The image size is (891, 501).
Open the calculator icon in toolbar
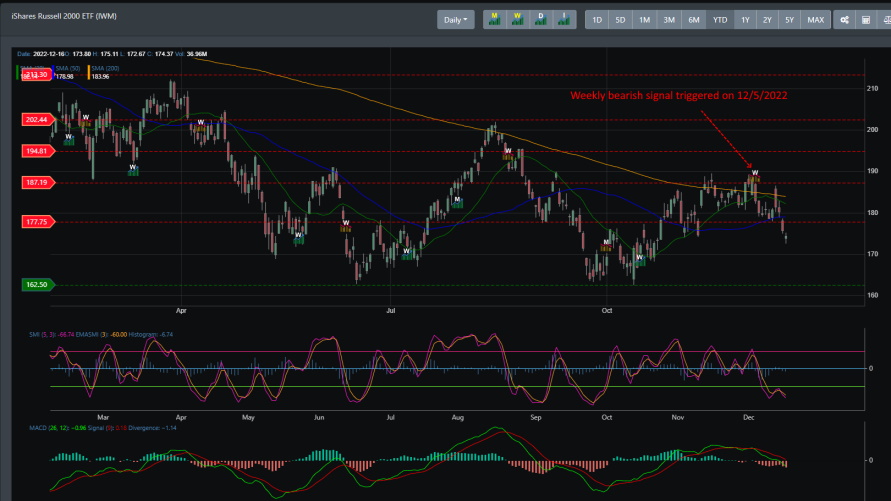pyautogui.click(x=866, y=20)
